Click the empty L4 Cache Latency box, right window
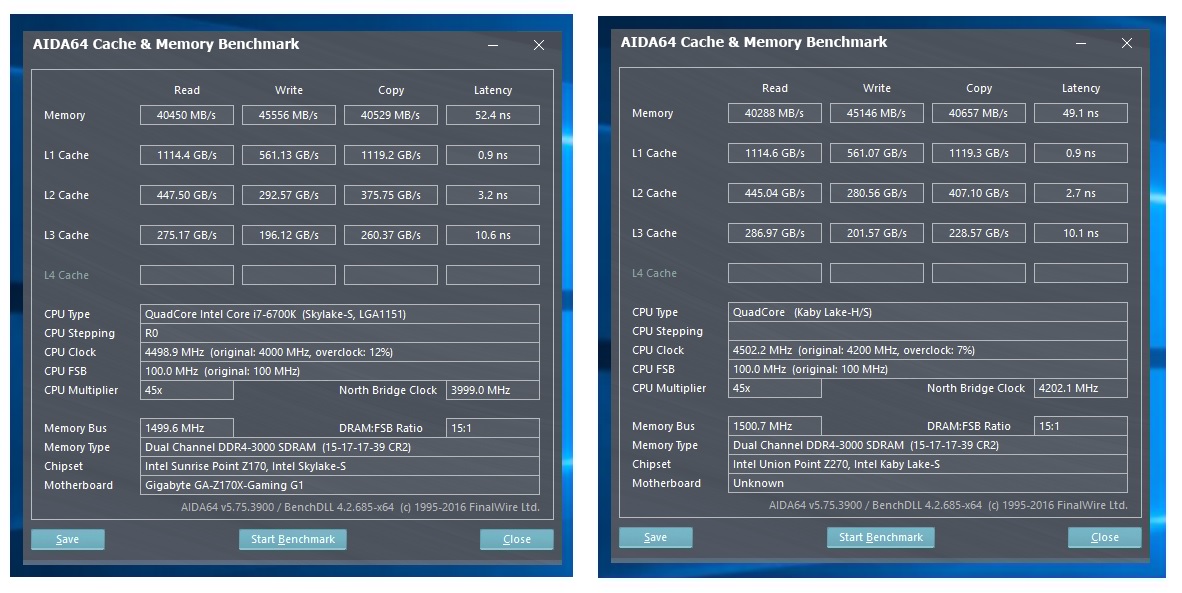1182x593 pixels. pos(1081,273)
